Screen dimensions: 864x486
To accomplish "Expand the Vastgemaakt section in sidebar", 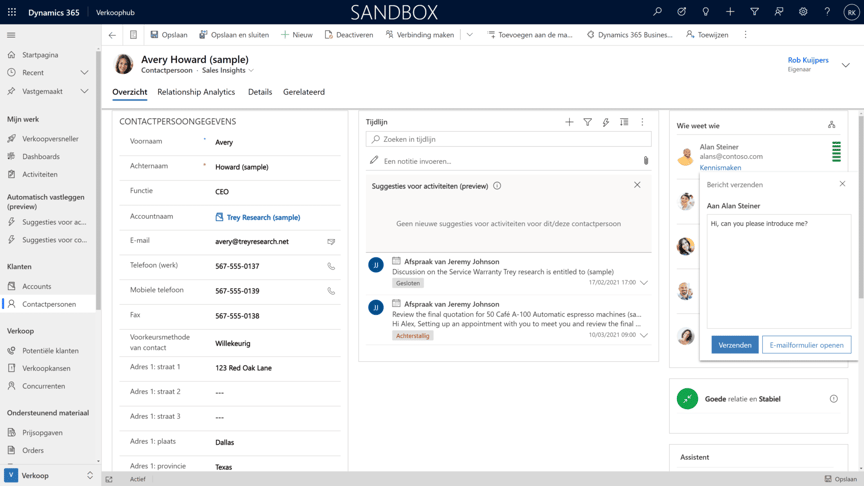I will click(84, 91).
